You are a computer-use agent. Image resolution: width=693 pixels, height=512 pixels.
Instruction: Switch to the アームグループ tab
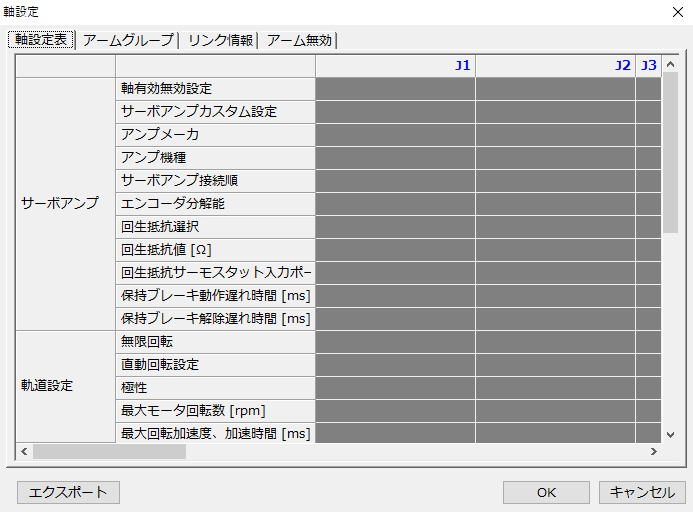[x=128, y=40]
